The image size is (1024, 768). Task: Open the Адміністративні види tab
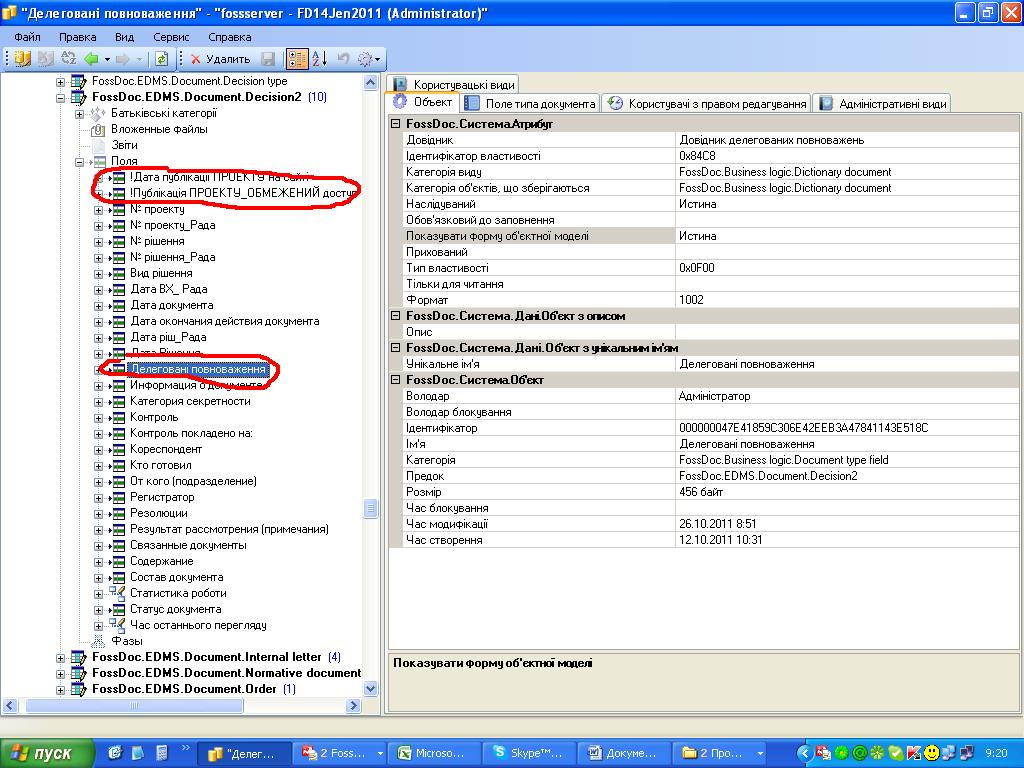point(883,103)
